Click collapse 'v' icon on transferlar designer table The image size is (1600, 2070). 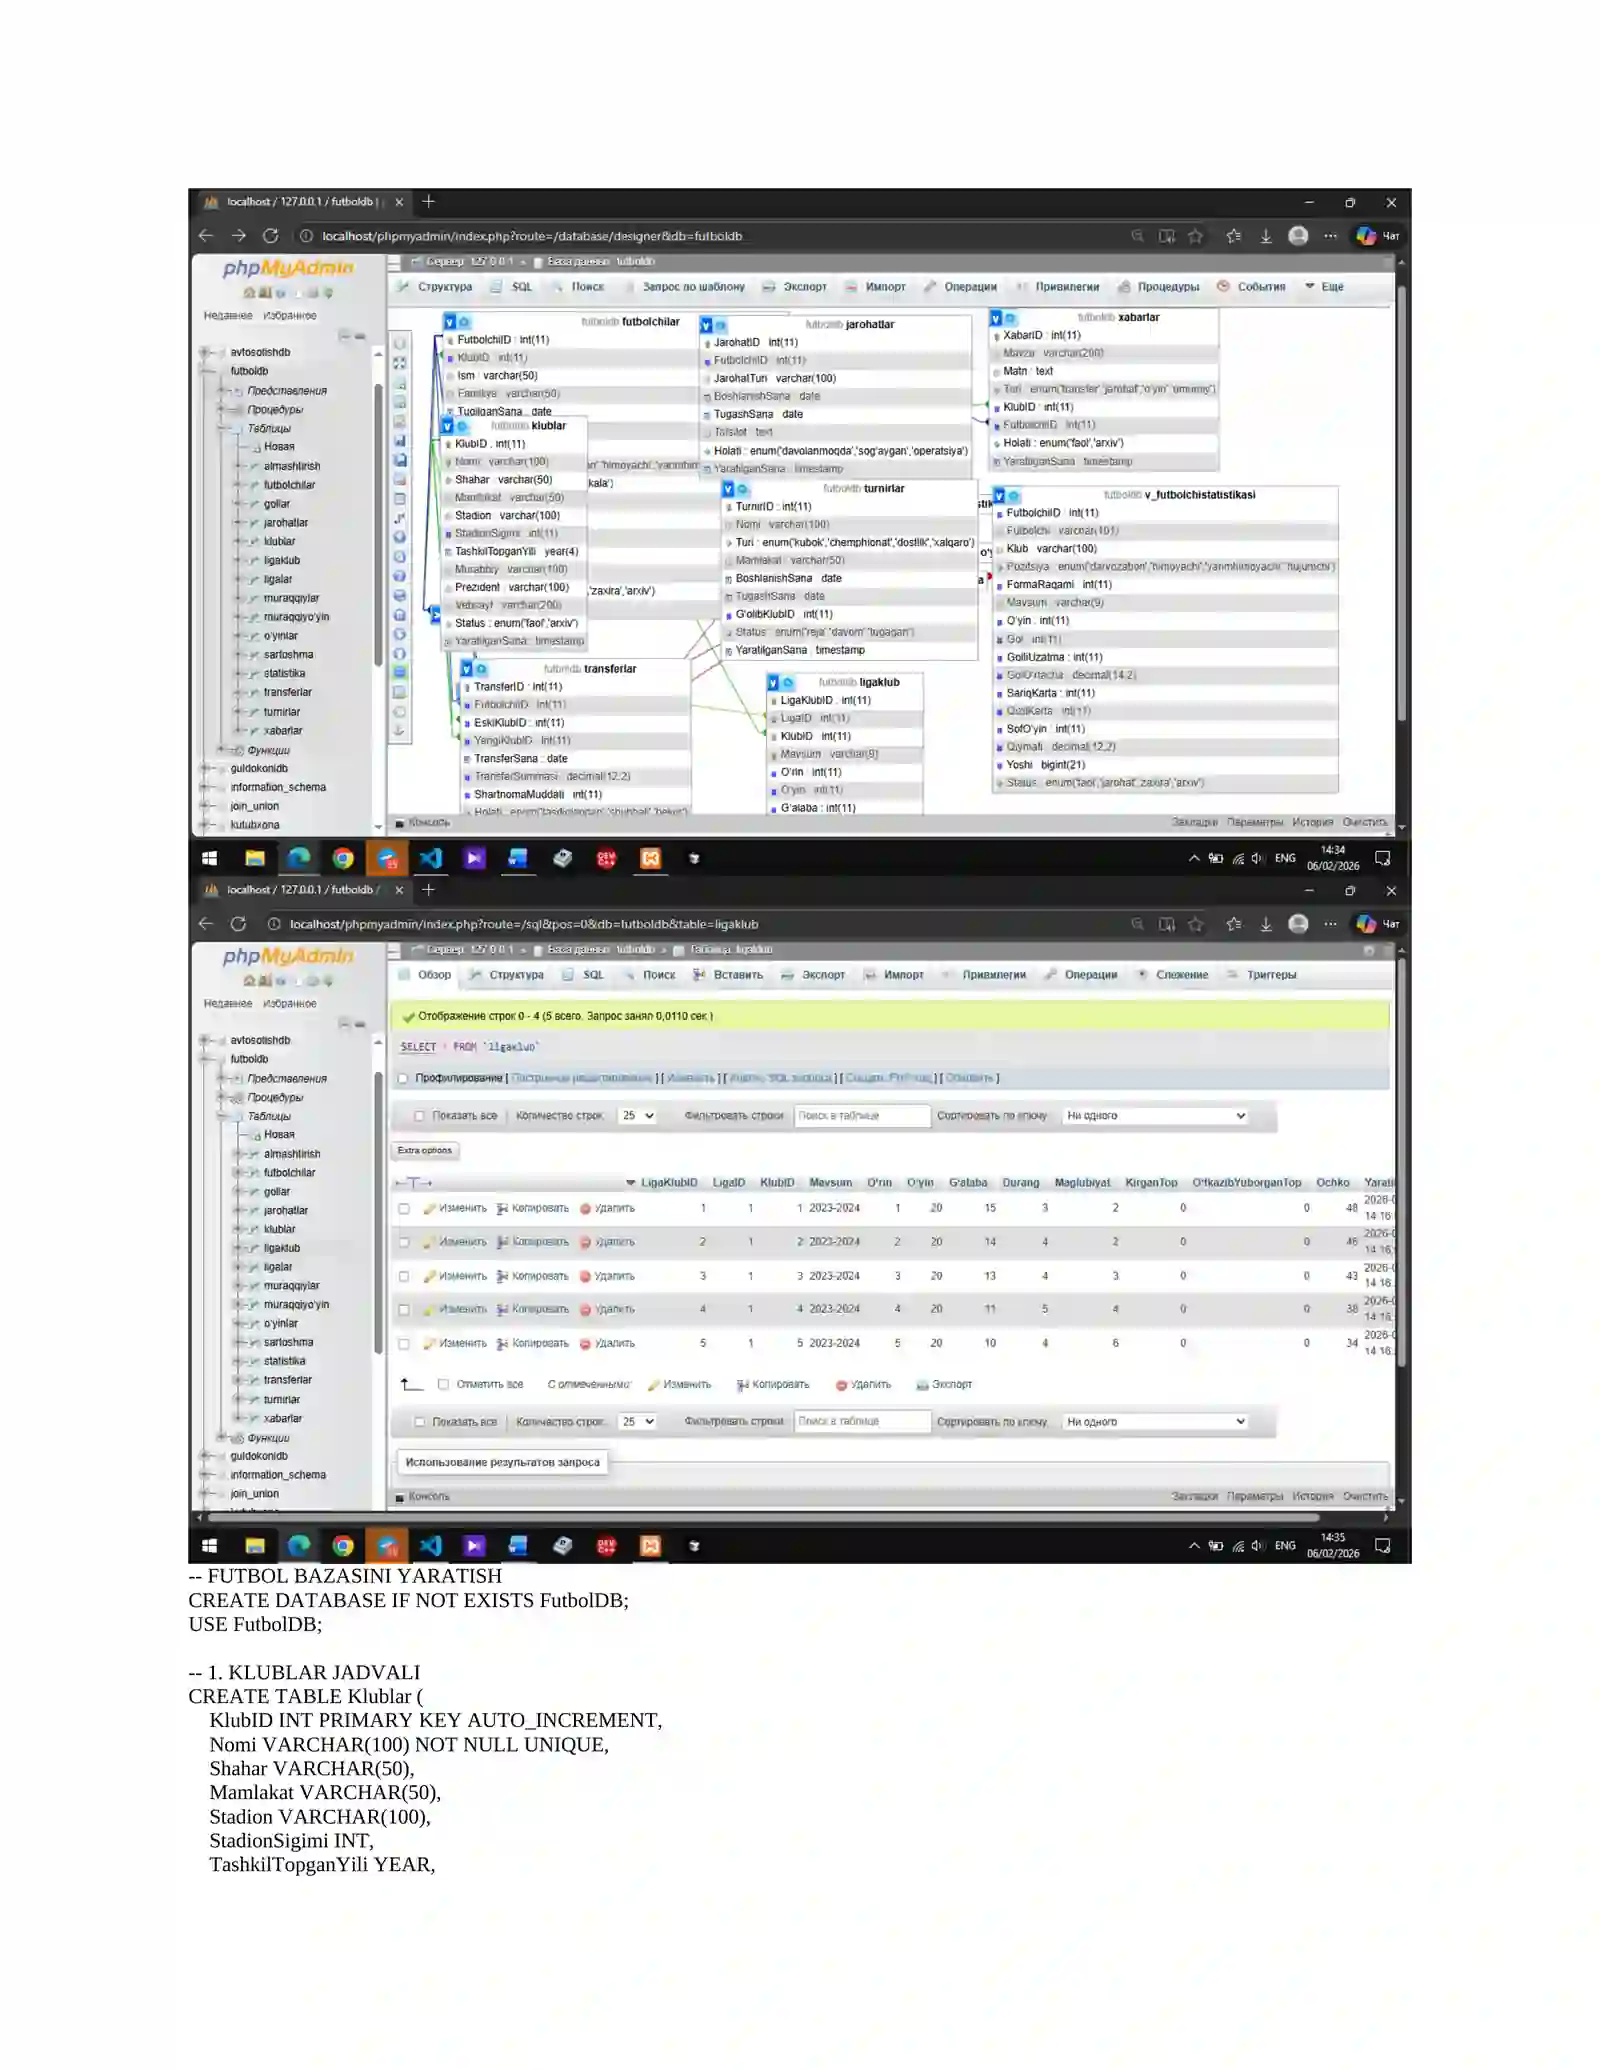(x=466, y=669)
